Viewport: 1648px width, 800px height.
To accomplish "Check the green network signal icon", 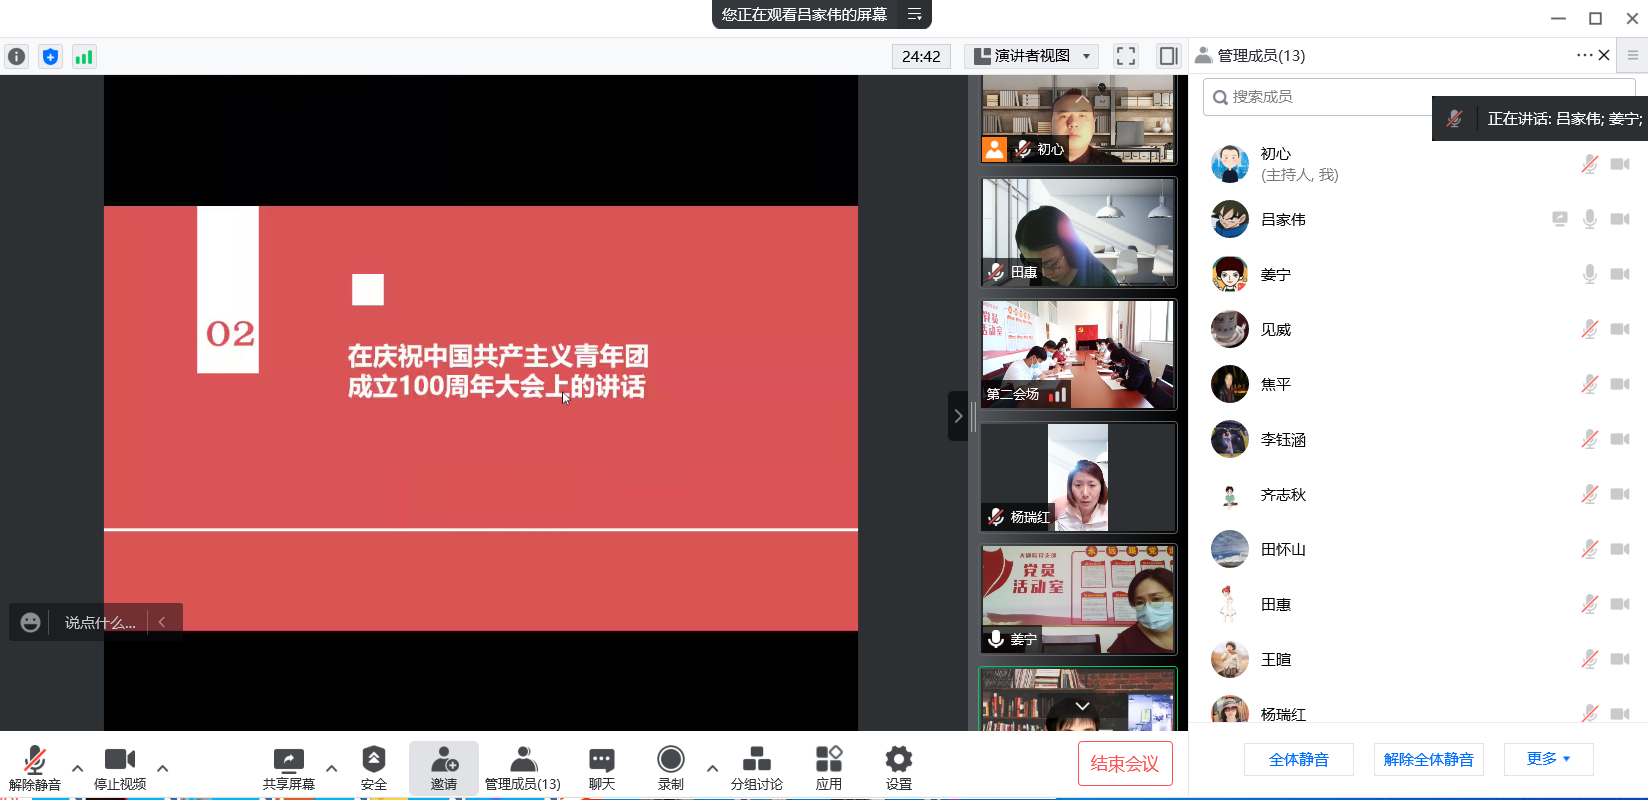I will tap(84, 57).
